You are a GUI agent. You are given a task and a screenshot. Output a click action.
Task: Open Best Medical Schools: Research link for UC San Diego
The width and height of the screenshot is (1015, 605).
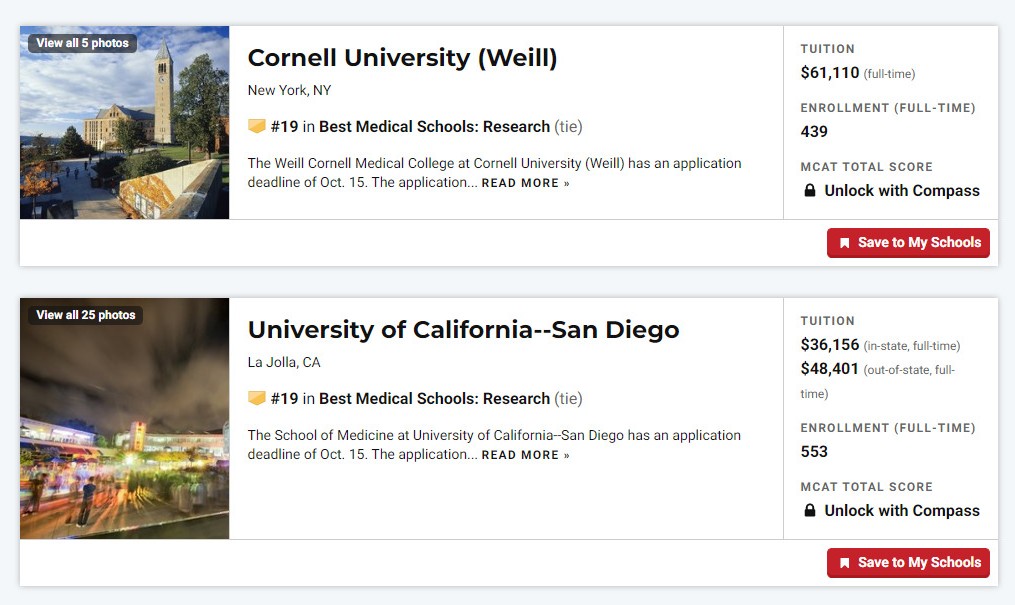tap(434, 399)
